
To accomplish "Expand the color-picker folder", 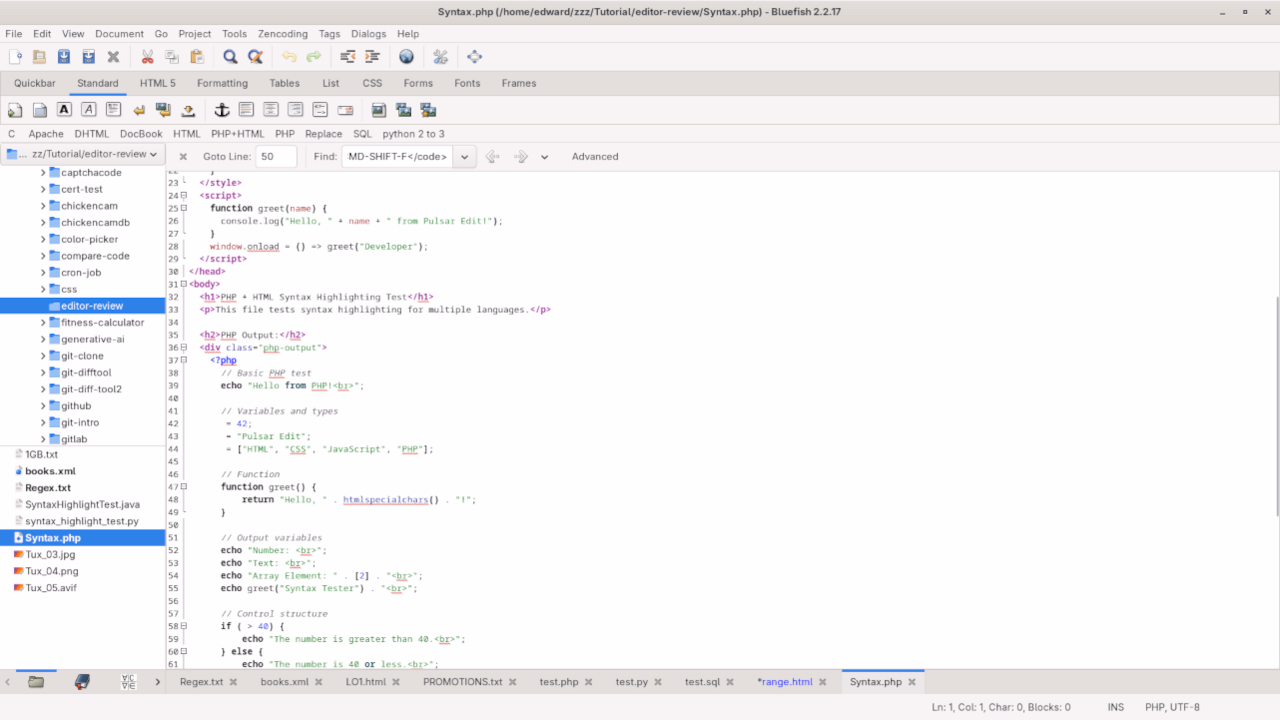I will (x=43, y=239).
